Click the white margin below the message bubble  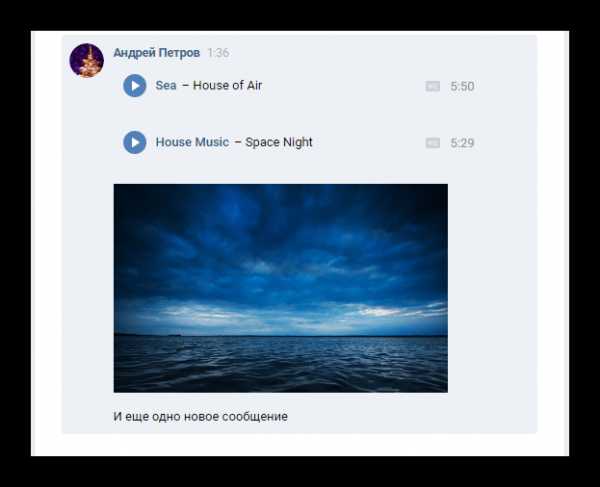(300, 445)
